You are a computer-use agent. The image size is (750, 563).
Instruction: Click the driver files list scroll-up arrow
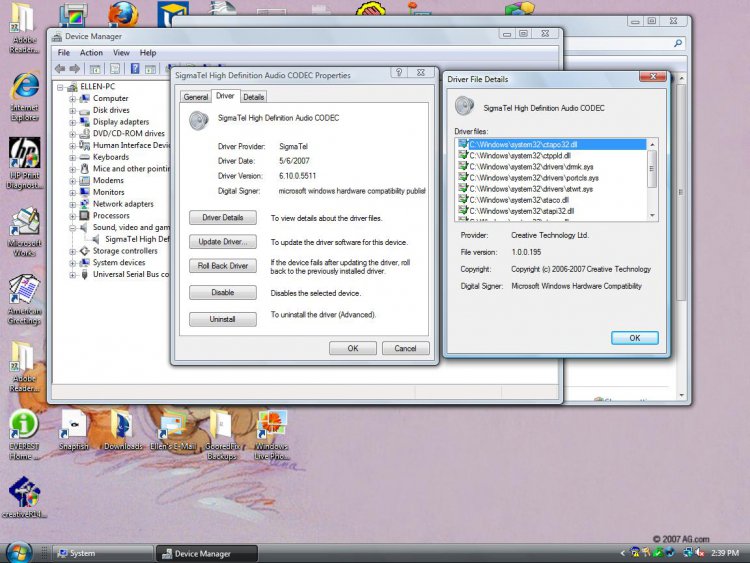652,144
